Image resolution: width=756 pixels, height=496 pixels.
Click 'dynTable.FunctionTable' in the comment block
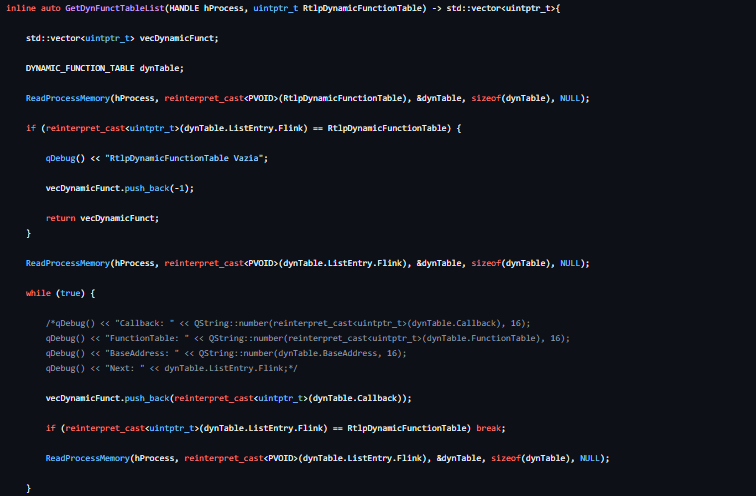(481, 338)
